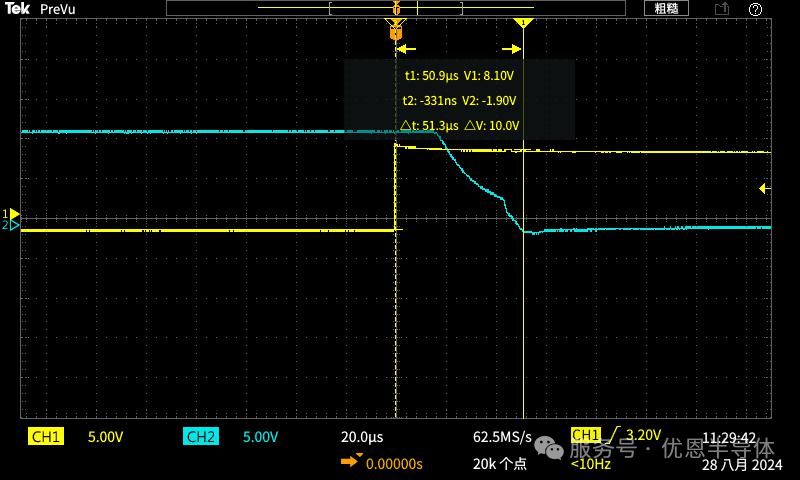Click the save/export icon in top bar
The height and width of the screenshot is (480, 800).
coord(721,9)
